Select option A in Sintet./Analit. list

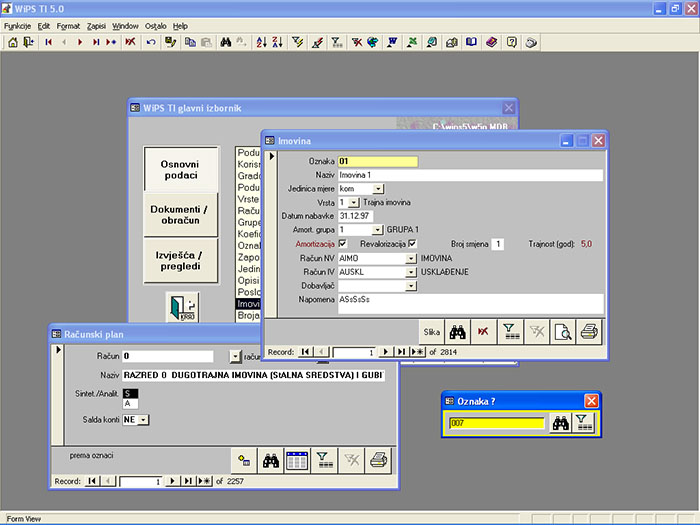coord(130,404)
